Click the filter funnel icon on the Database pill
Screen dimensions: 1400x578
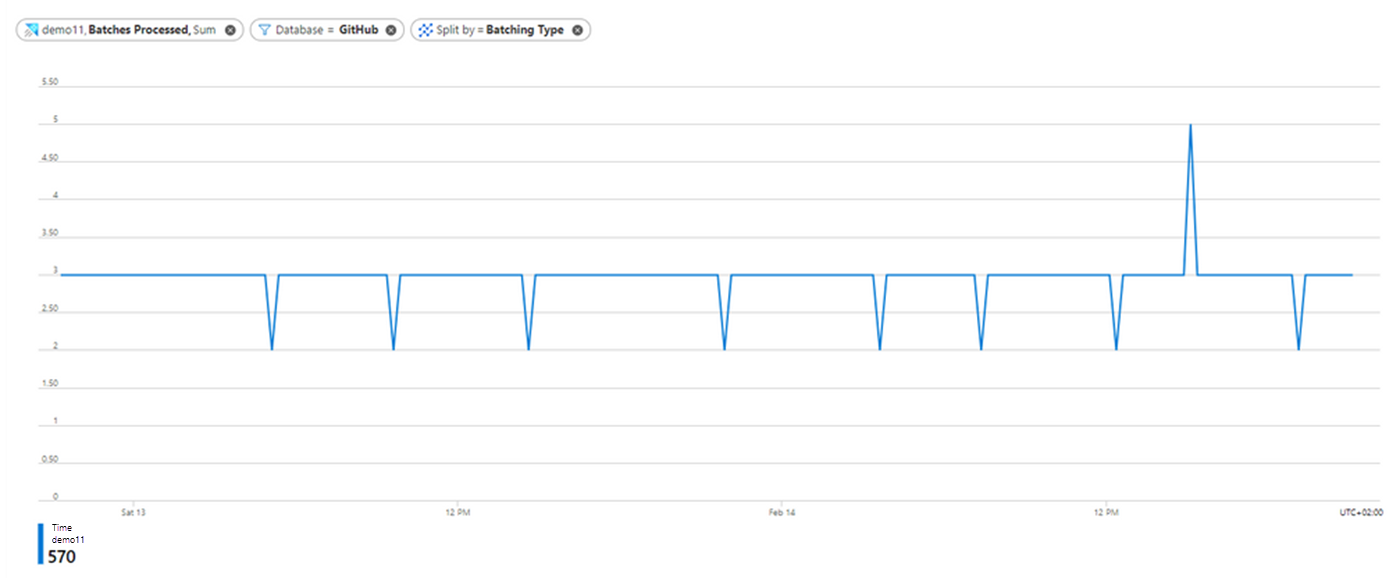(x=264, y=29)
